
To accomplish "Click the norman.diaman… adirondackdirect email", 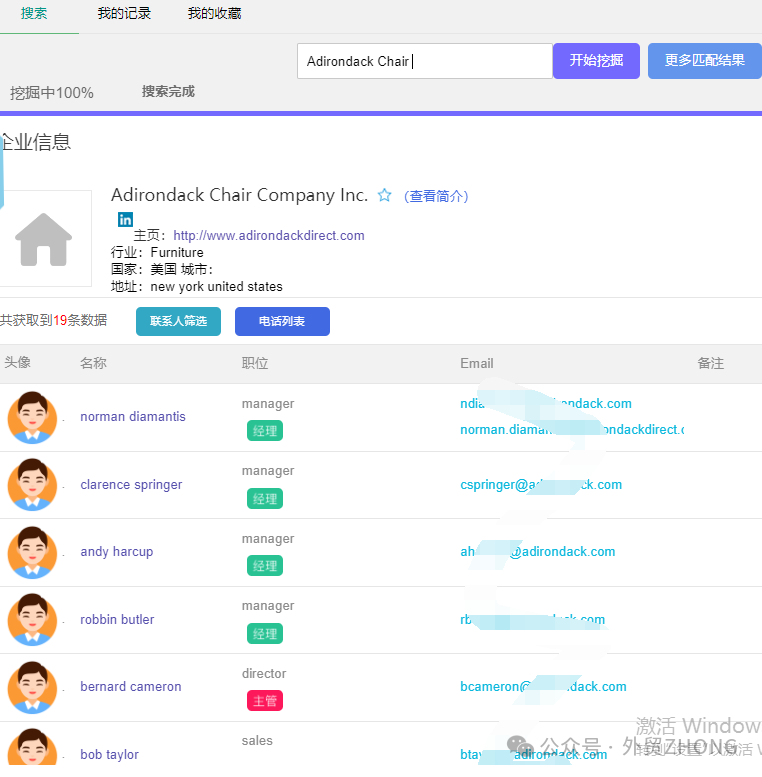I will click(x=572, y=430).
